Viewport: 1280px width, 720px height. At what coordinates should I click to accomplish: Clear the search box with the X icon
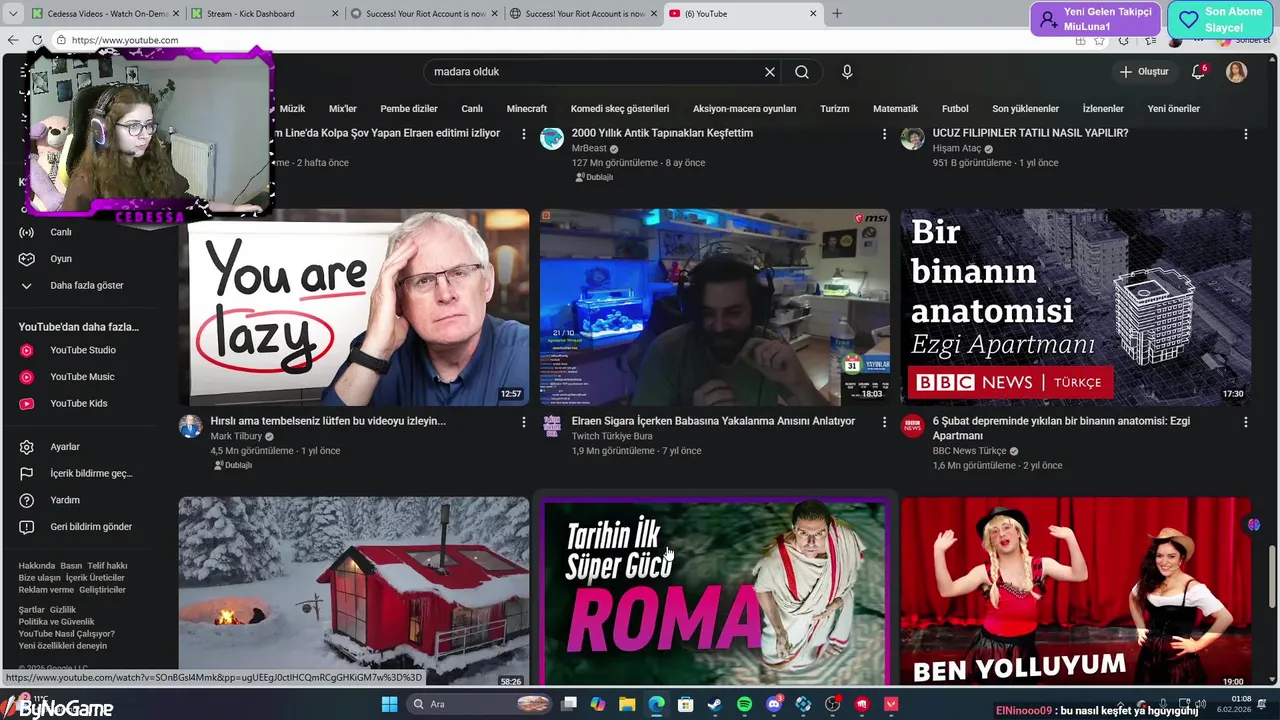pyautogui.click(x=770, y=72)
